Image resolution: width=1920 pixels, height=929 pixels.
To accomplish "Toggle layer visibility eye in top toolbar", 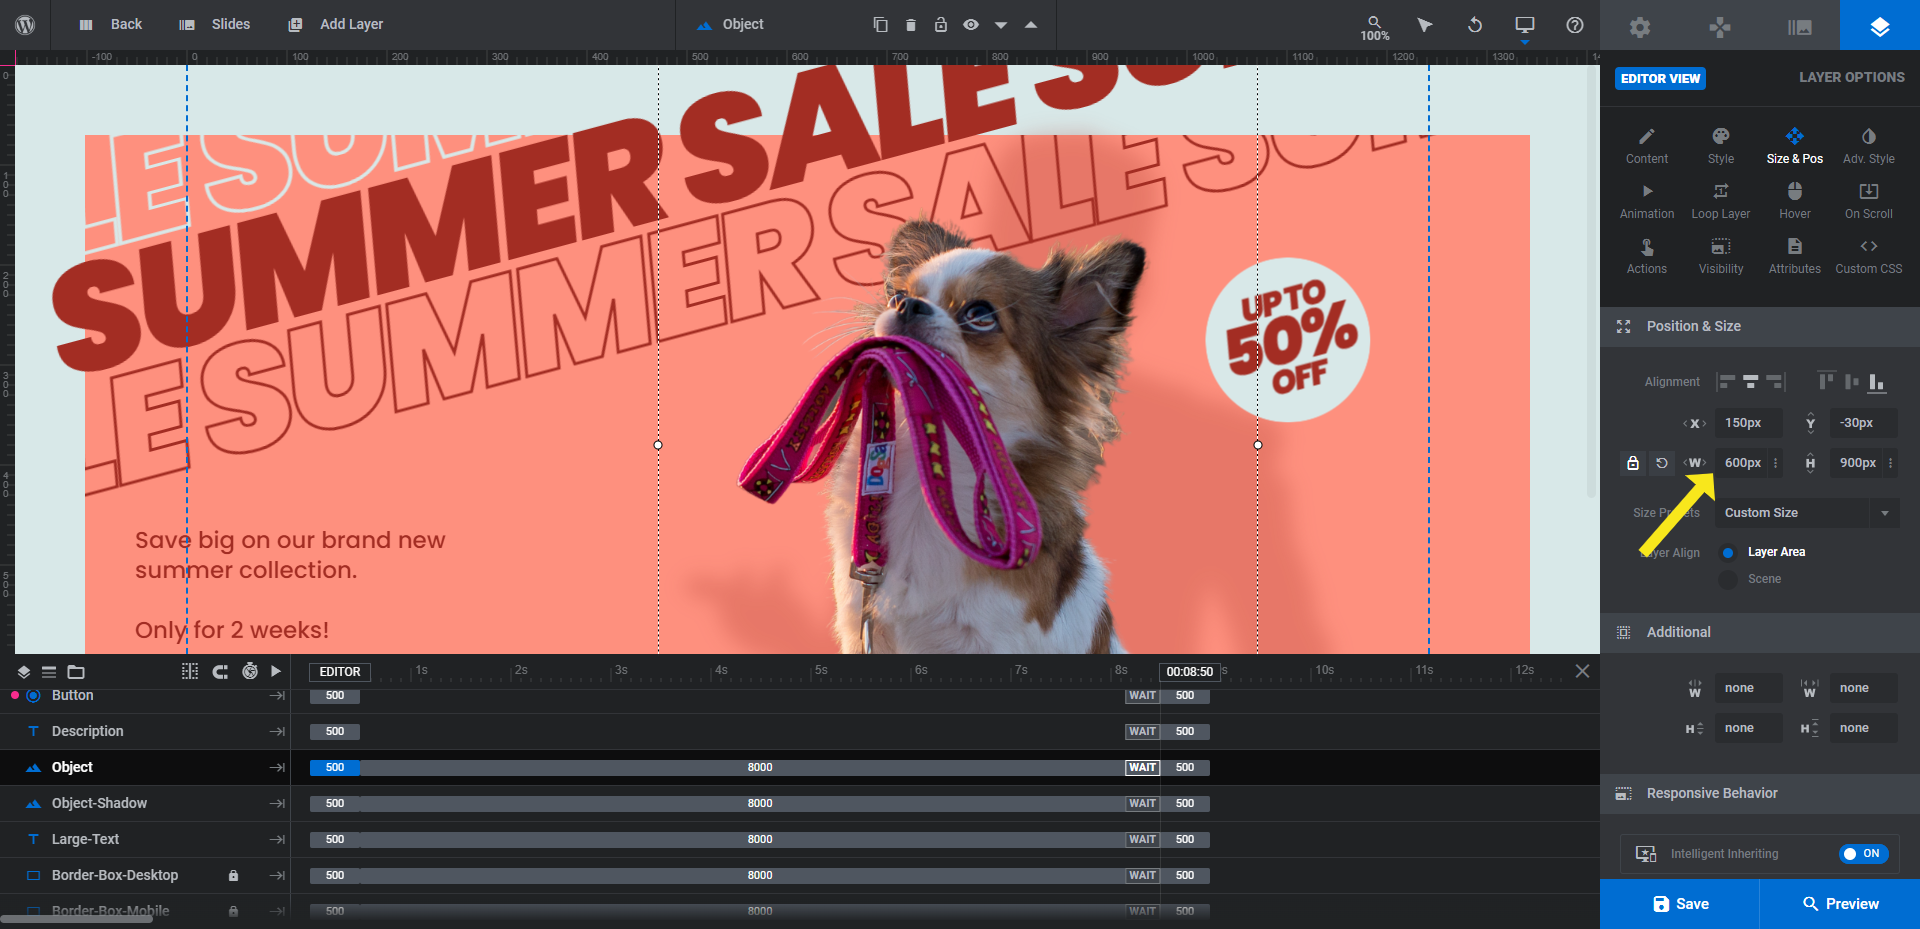I will [x=970, y=25].
